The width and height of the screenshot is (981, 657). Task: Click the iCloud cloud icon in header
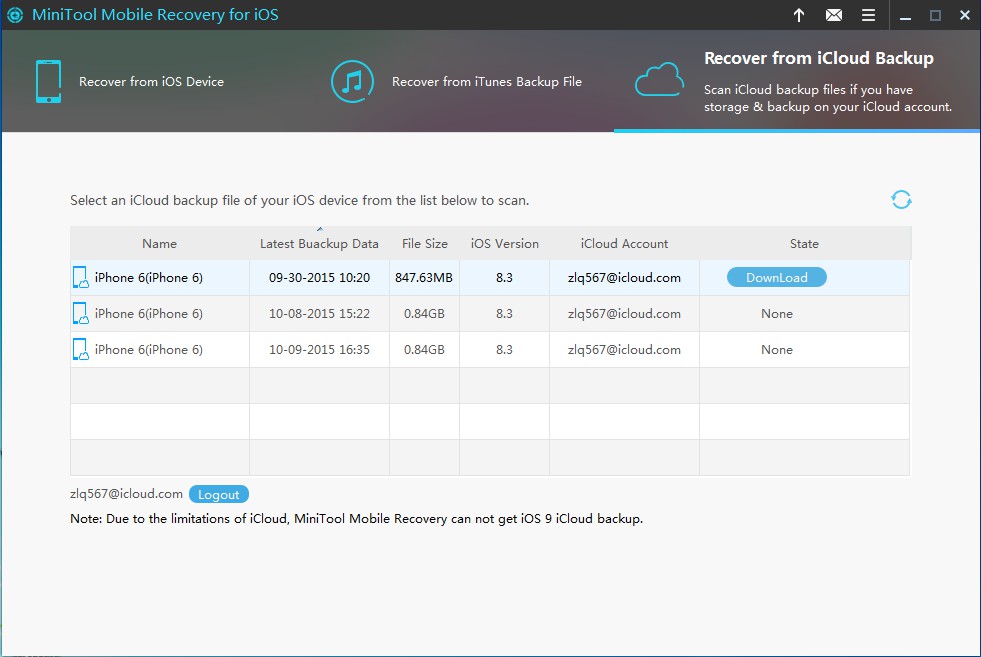pos(659,79)
